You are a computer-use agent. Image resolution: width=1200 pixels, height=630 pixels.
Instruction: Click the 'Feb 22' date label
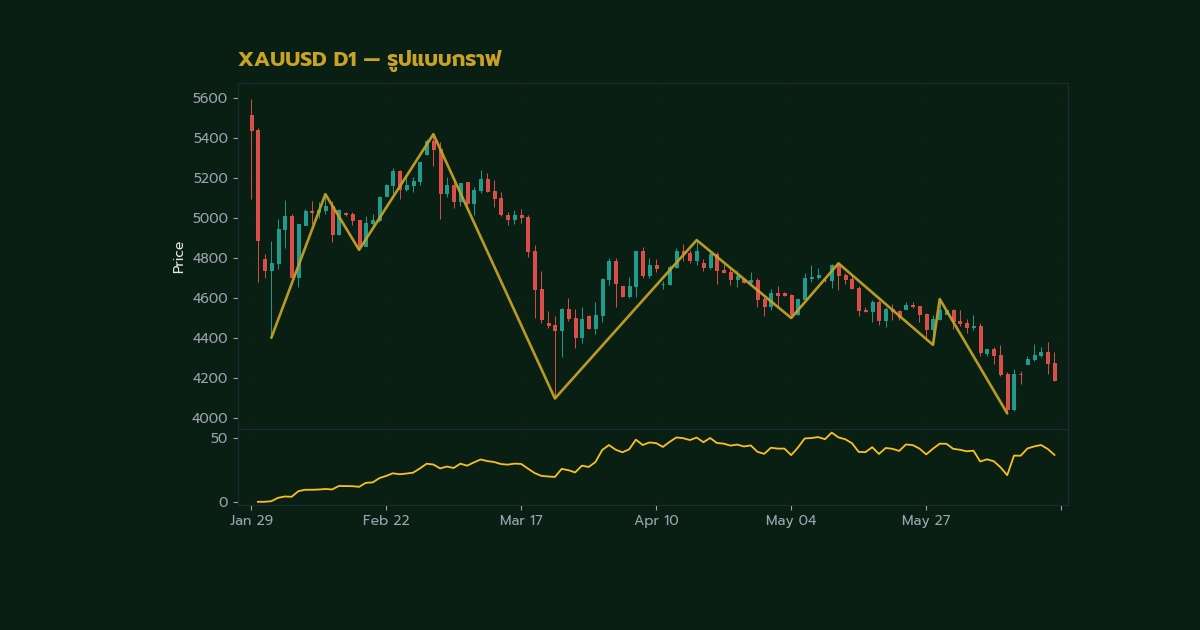coord(386,521)
